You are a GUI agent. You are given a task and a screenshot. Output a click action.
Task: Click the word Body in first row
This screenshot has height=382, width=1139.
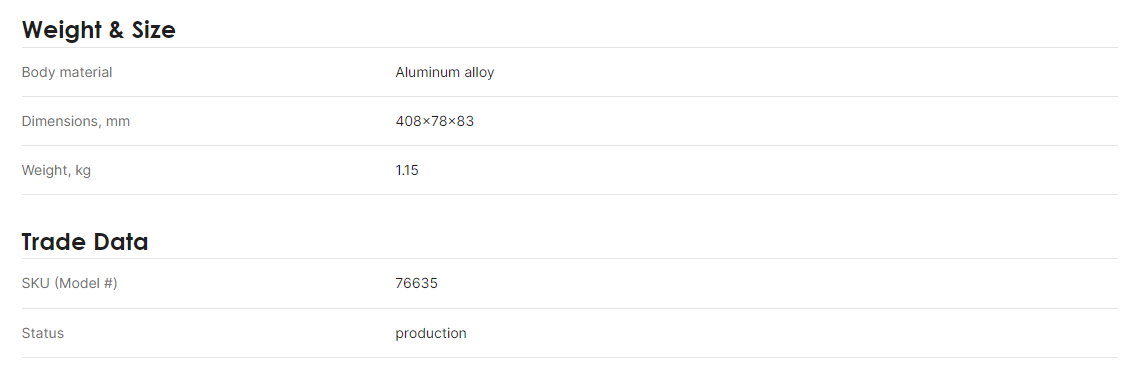tap(35, 73)
